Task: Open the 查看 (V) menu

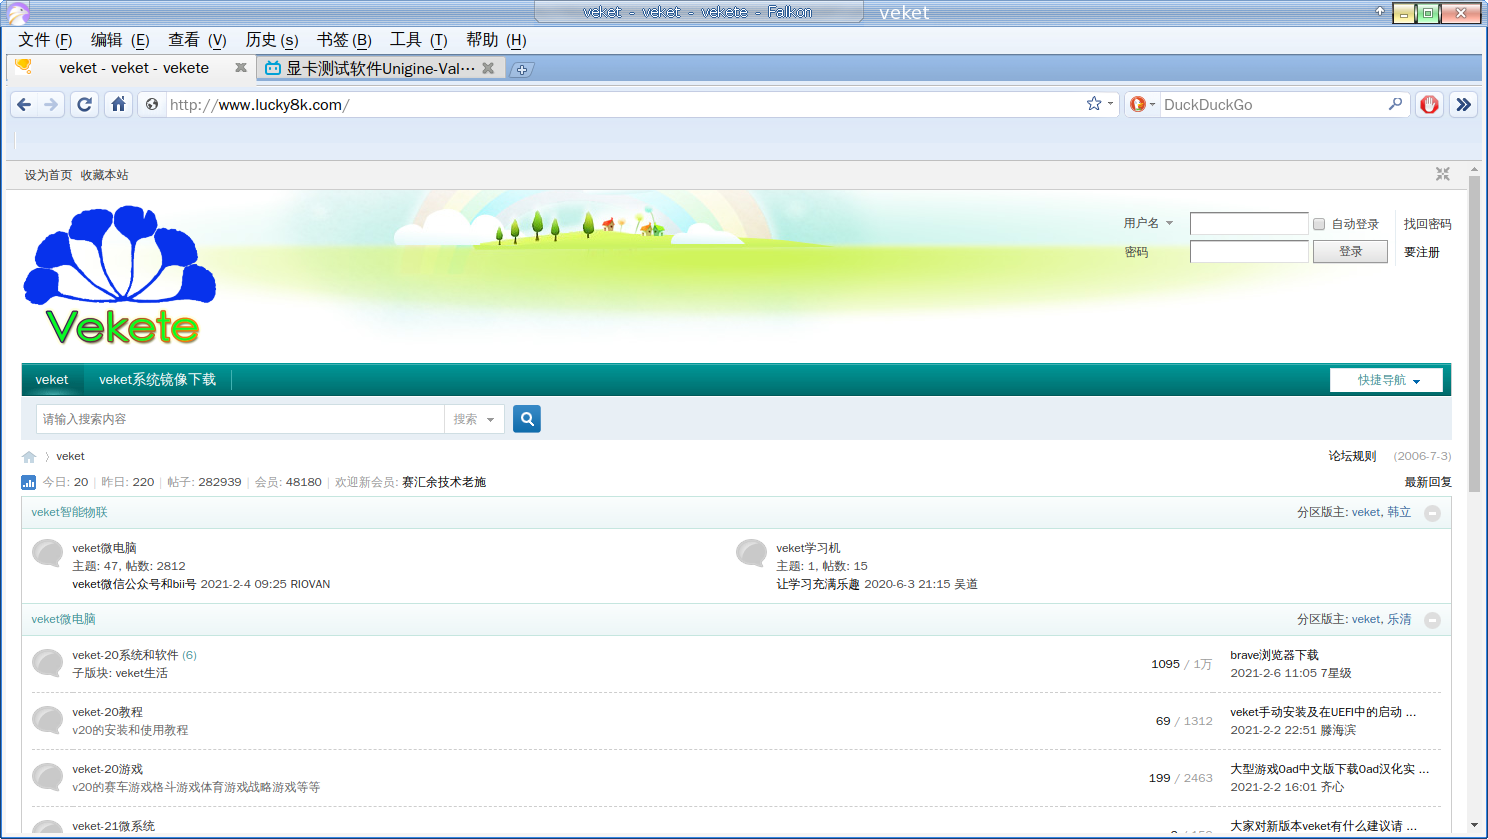Action: pyautogui.click(x=197, y=40)
